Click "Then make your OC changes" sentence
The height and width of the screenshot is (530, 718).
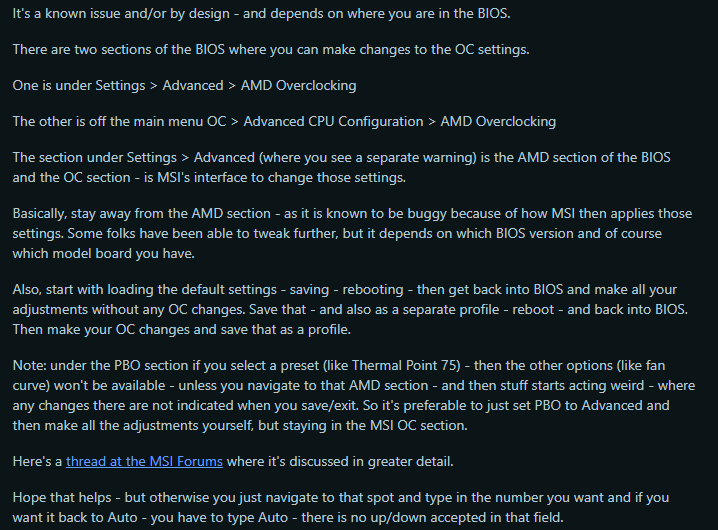pos(181,329)
